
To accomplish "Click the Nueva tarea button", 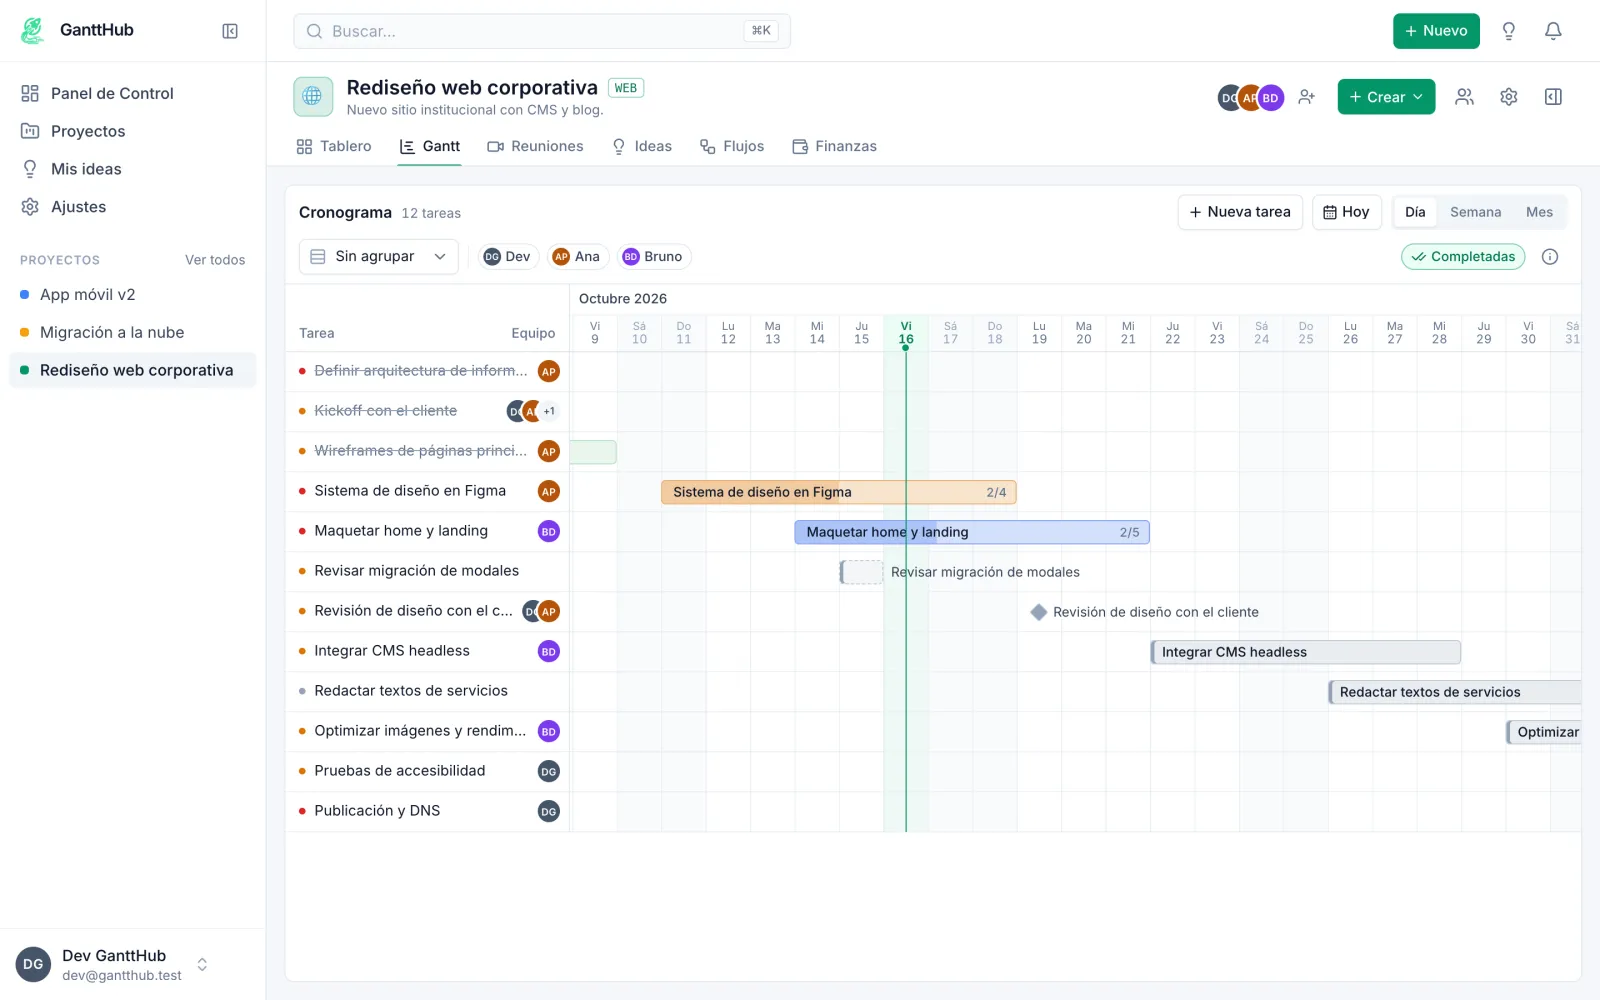I will tap(1240, 212).
